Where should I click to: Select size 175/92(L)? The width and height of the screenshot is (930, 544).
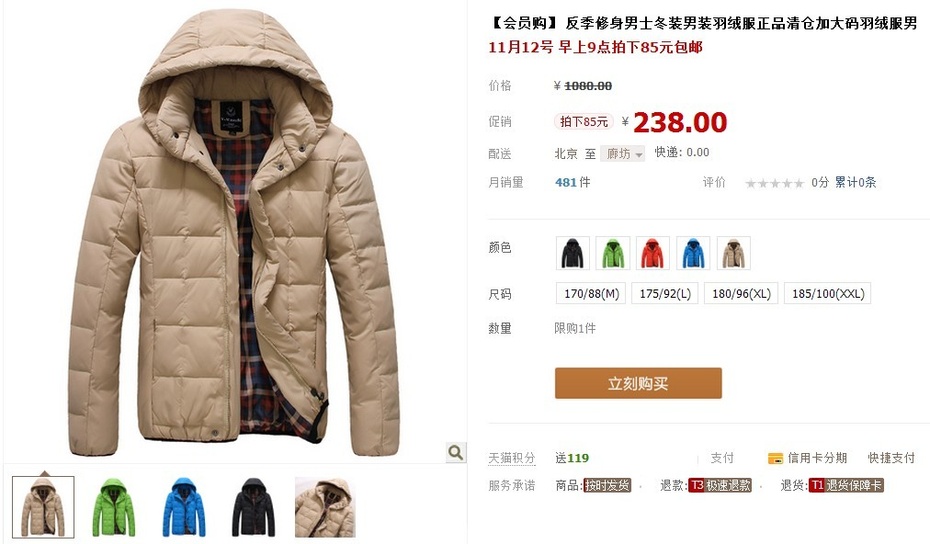click(x=665, y=294)
